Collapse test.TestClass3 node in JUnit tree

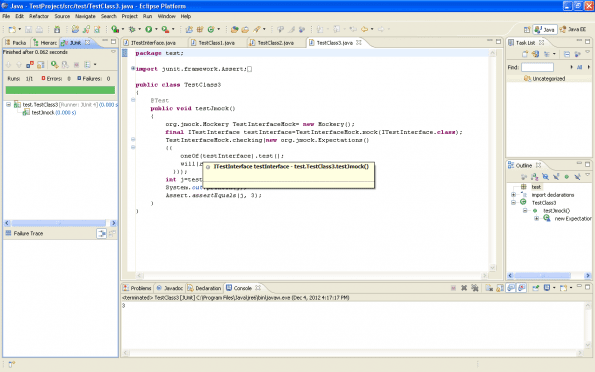[x=8, y=104]
